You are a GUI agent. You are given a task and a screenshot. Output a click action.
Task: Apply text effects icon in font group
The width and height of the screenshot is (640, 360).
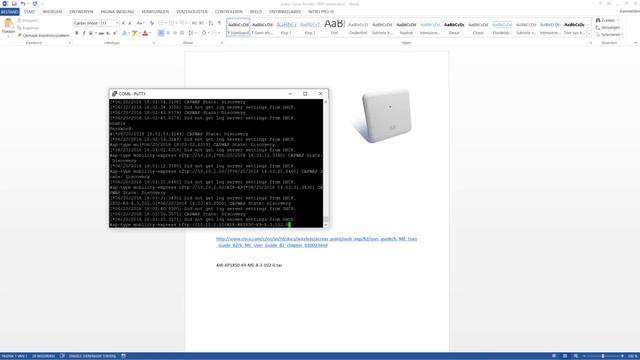tap(125, 33)
